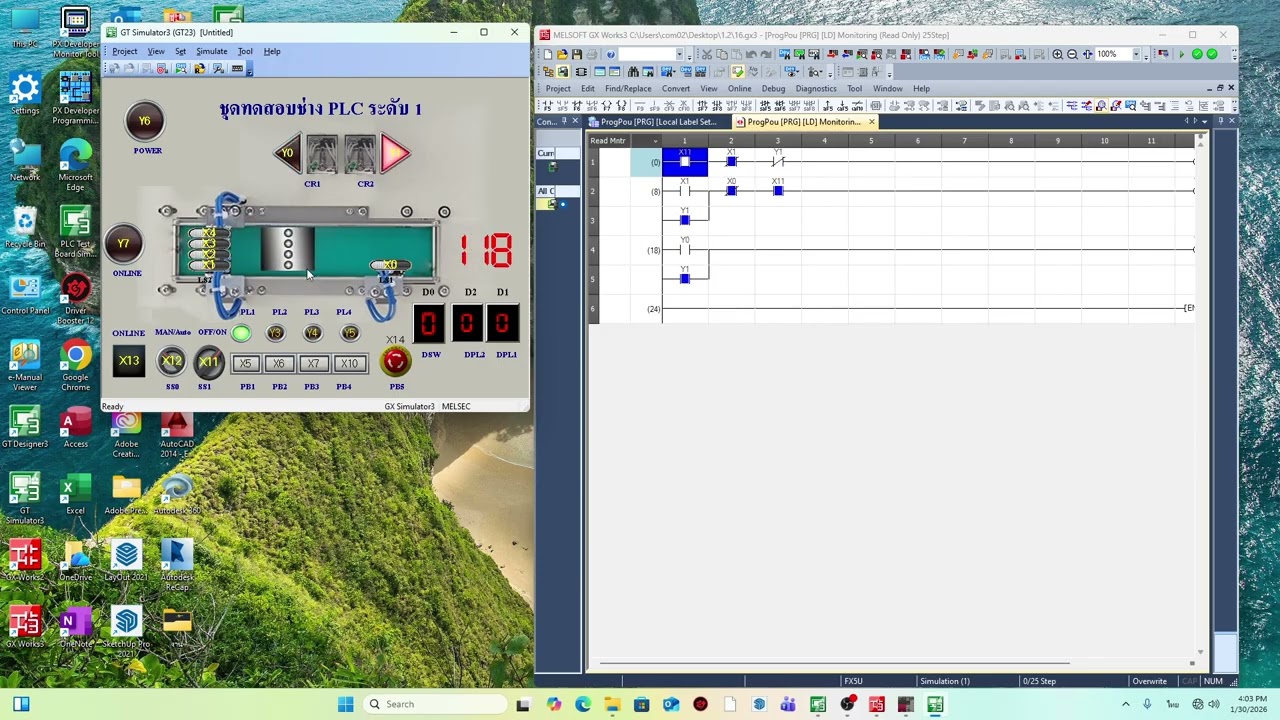Hit the red X14 emergency PB5 button

(396, 361)
